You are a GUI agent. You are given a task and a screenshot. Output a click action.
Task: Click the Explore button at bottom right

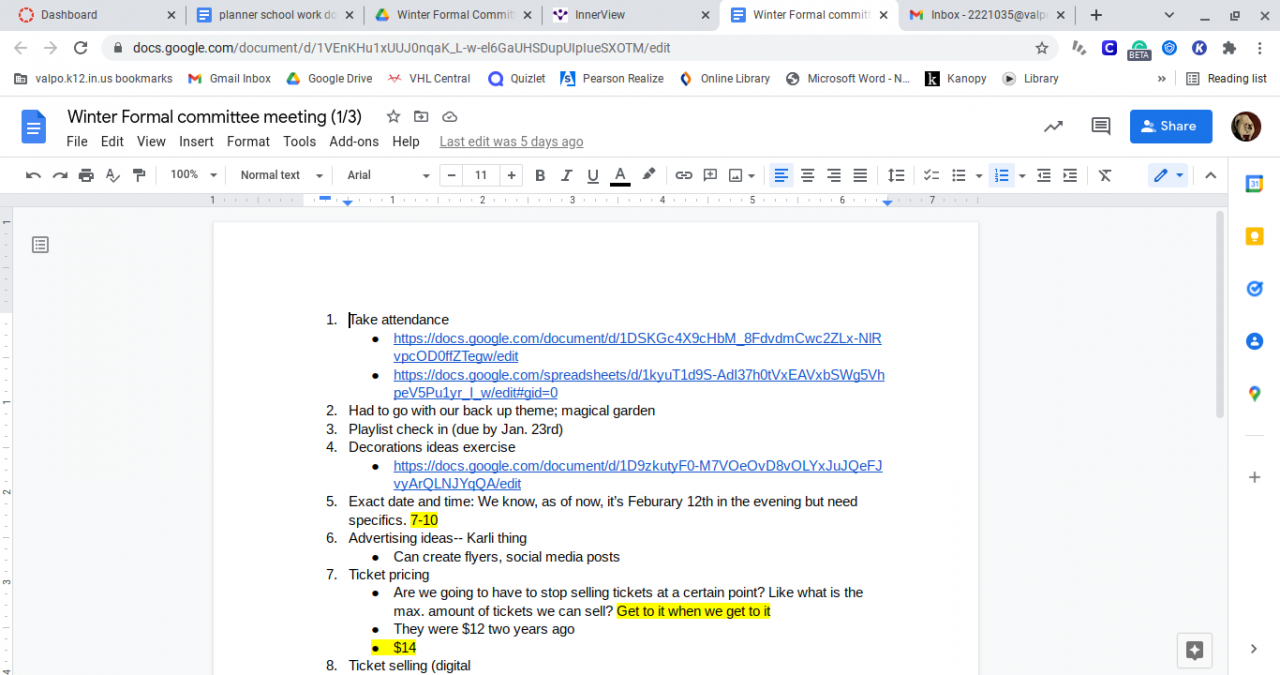coord(1194,649)
